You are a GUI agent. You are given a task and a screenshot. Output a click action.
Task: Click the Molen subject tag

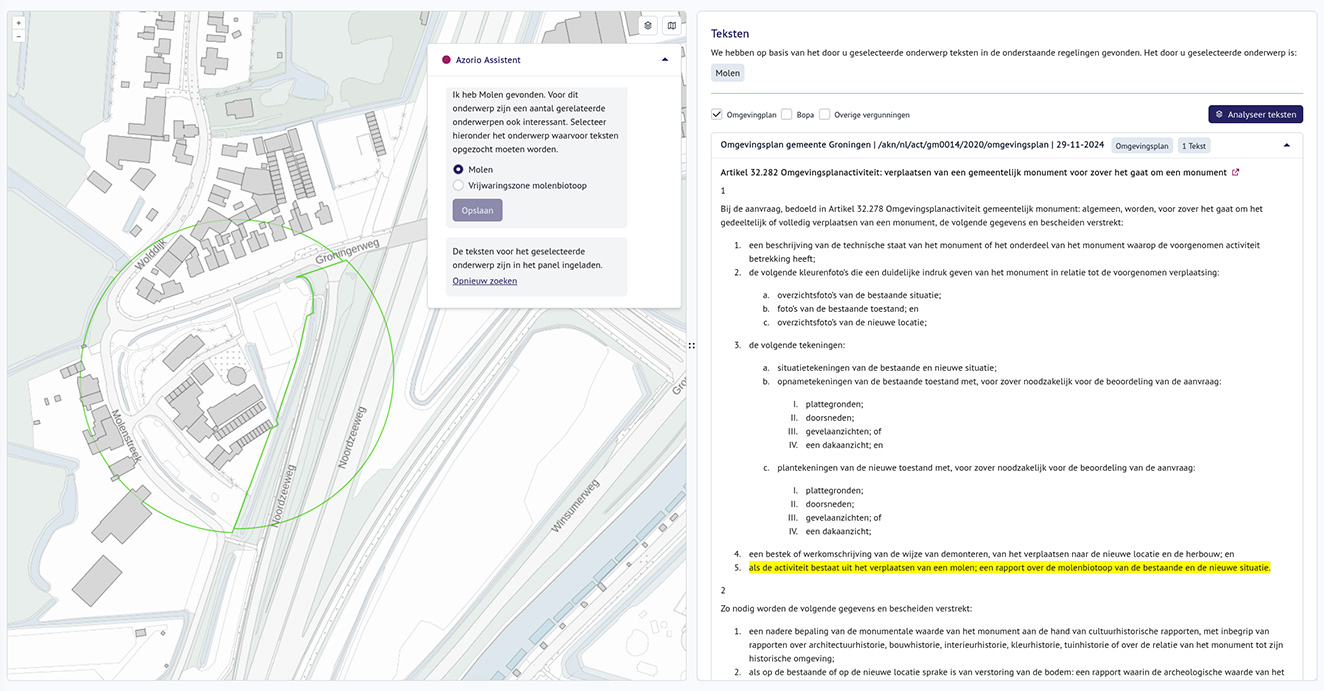click(x=727, y=73)
